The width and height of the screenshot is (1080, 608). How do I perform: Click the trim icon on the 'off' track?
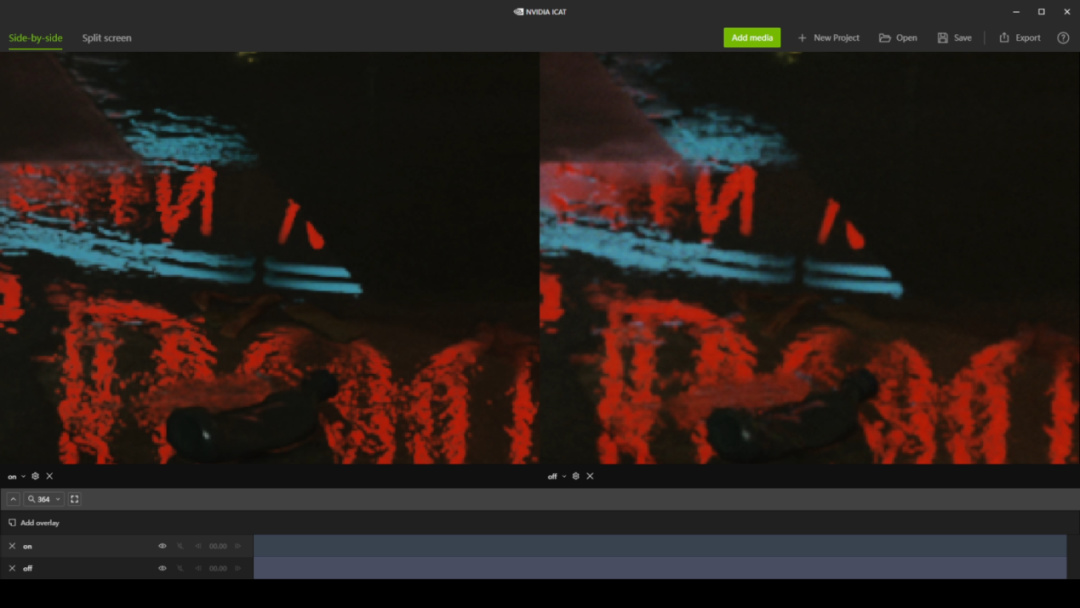[180, 568]
